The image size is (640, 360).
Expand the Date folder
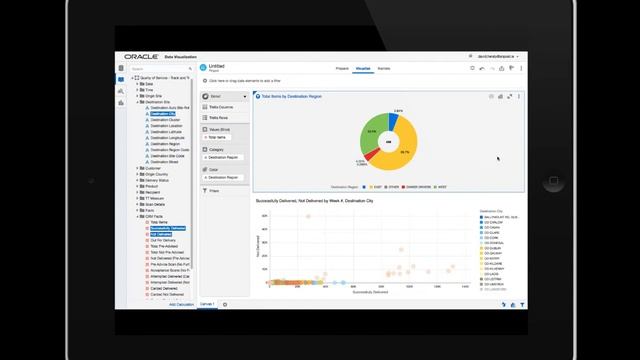(138, 84)
